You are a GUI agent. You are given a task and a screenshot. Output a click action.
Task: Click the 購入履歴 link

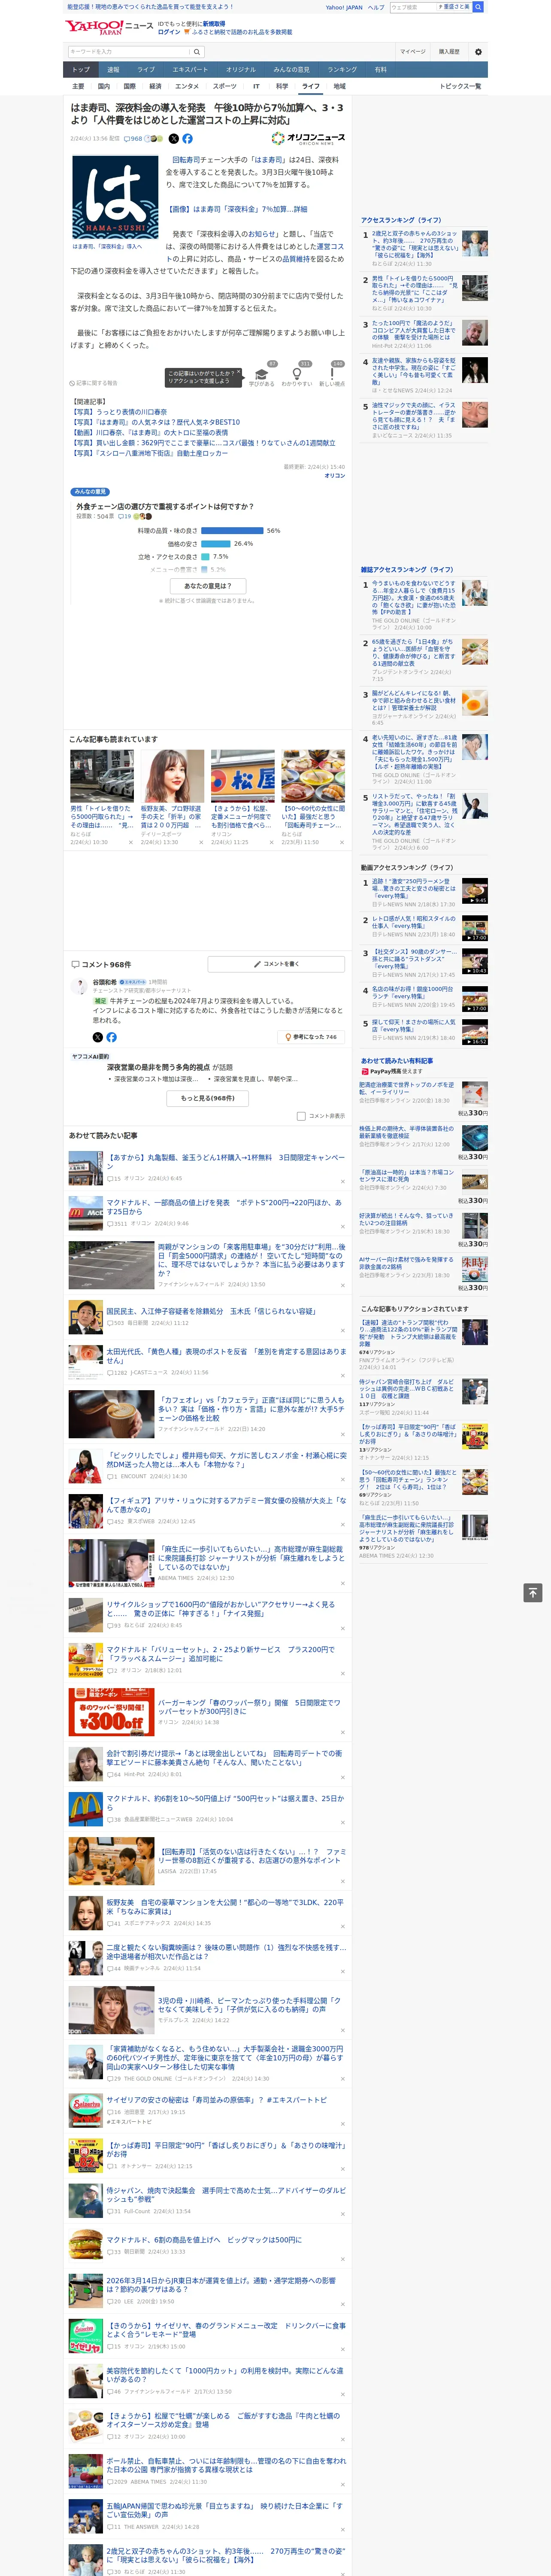(x=449, y=52)
